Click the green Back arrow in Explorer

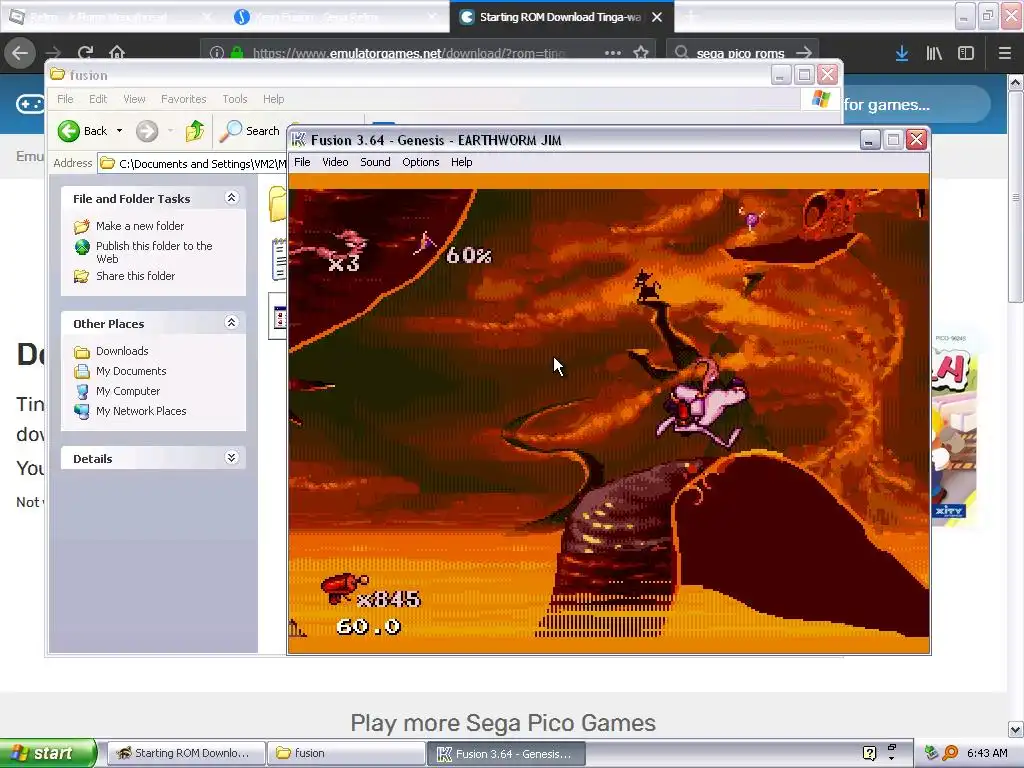coord(69,131)
